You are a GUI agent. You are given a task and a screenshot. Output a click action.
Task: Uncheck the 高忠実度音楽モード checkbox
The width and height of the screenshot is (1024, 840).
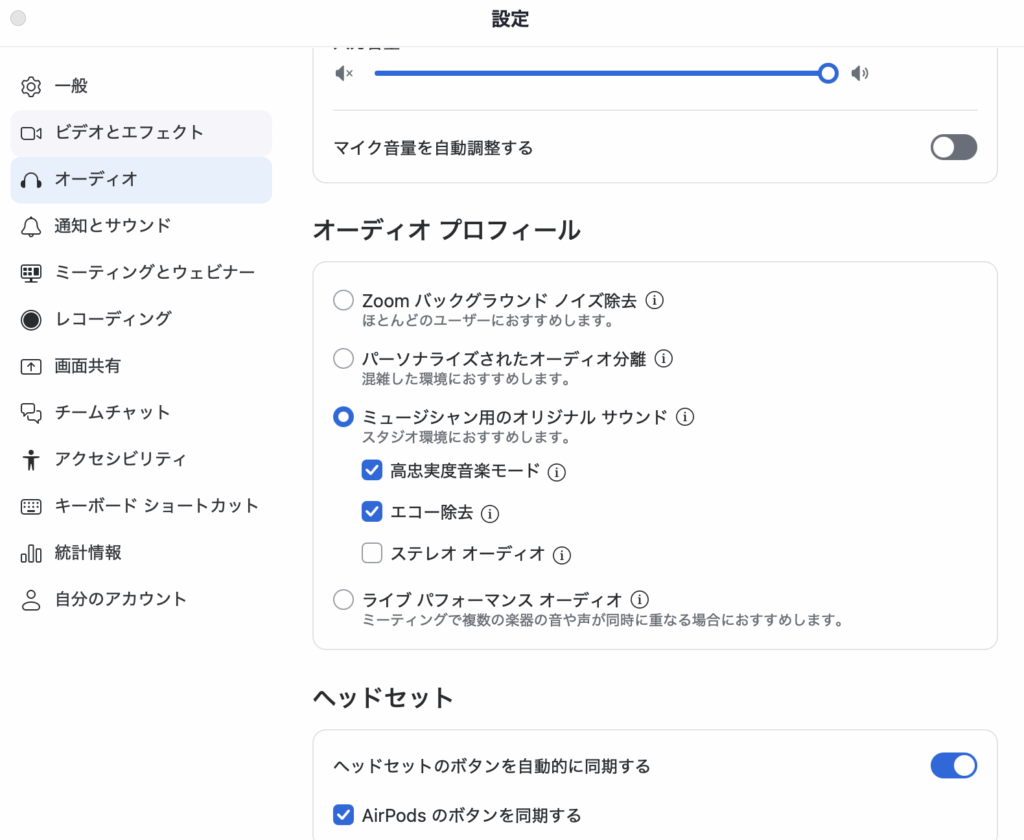point(372,470)
